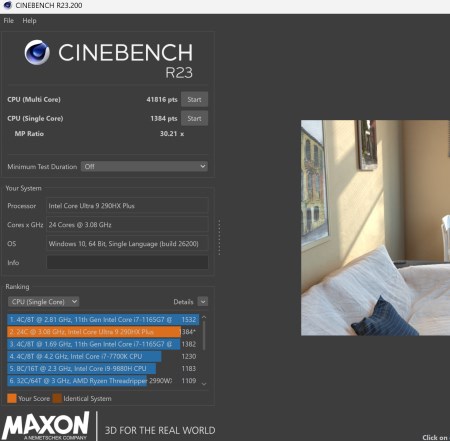Screen dimensions: 450x441
Task: Click the Details label in Ranking
Action: click(183, 302)
